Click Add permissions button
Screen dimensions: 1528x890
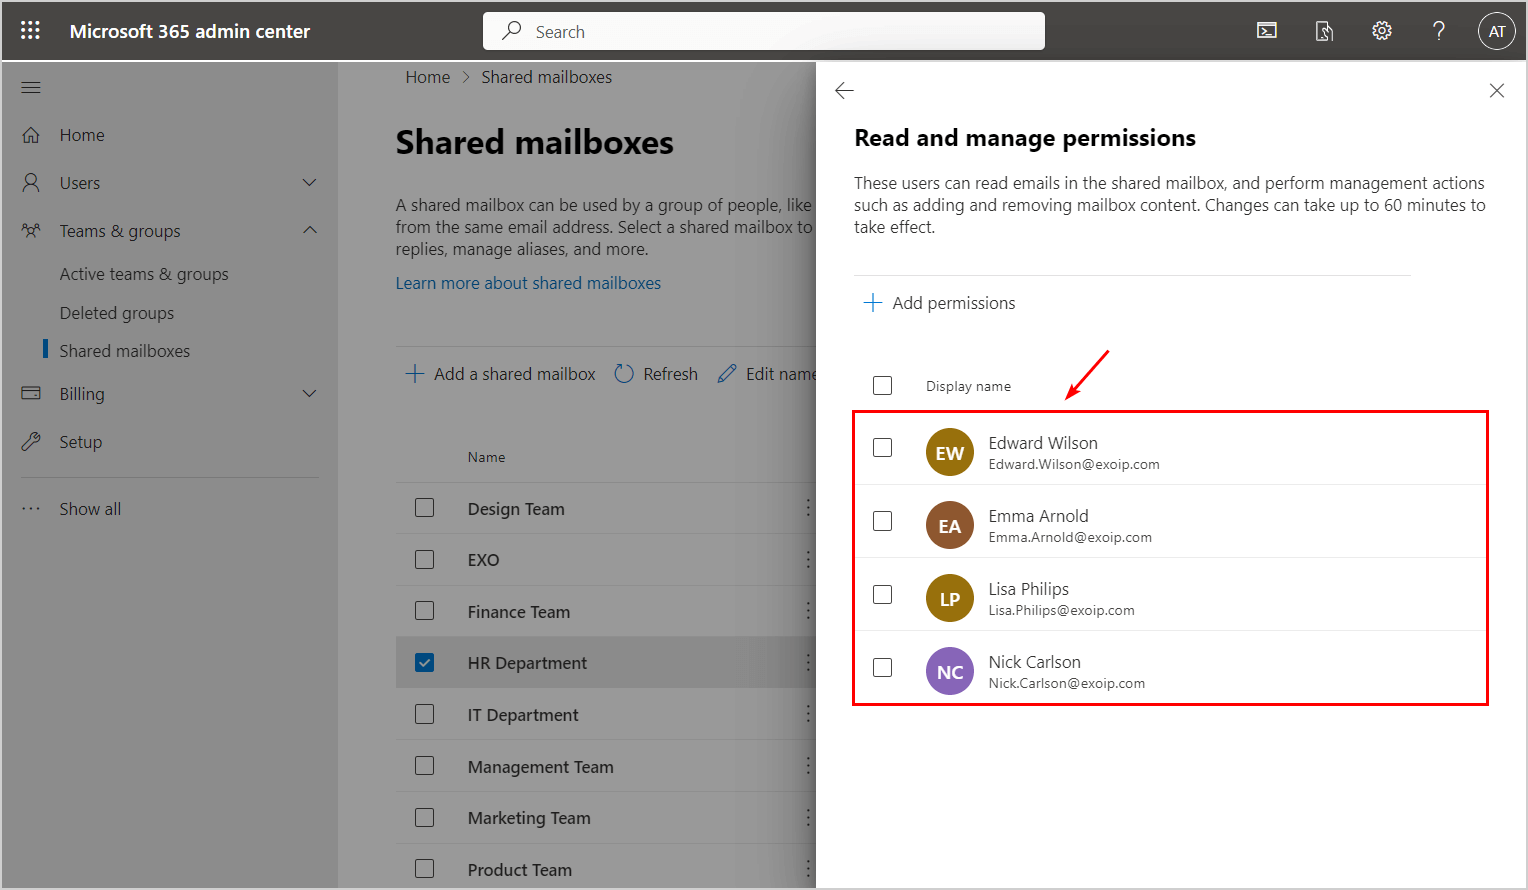[x=940, y=303]
